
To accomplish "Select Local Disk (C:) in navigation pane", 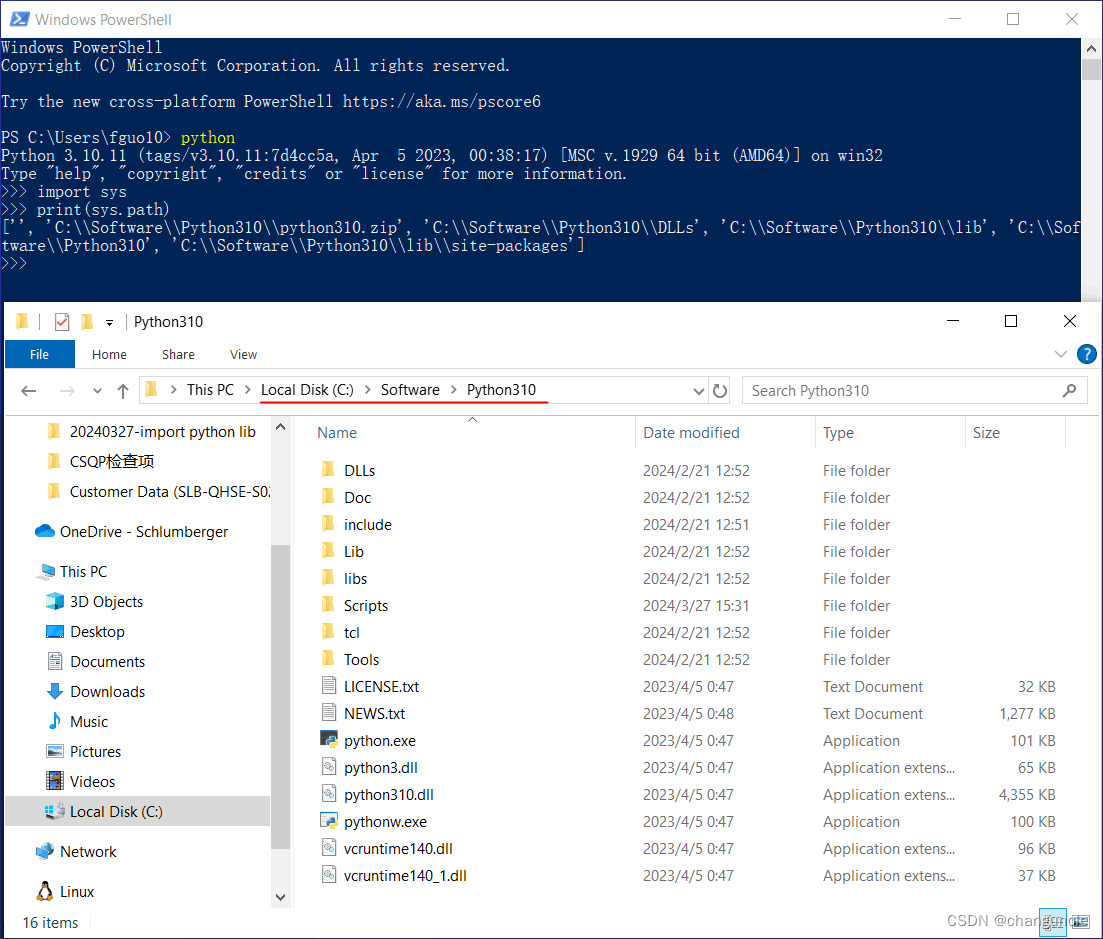I will click(x=138, y=811).
